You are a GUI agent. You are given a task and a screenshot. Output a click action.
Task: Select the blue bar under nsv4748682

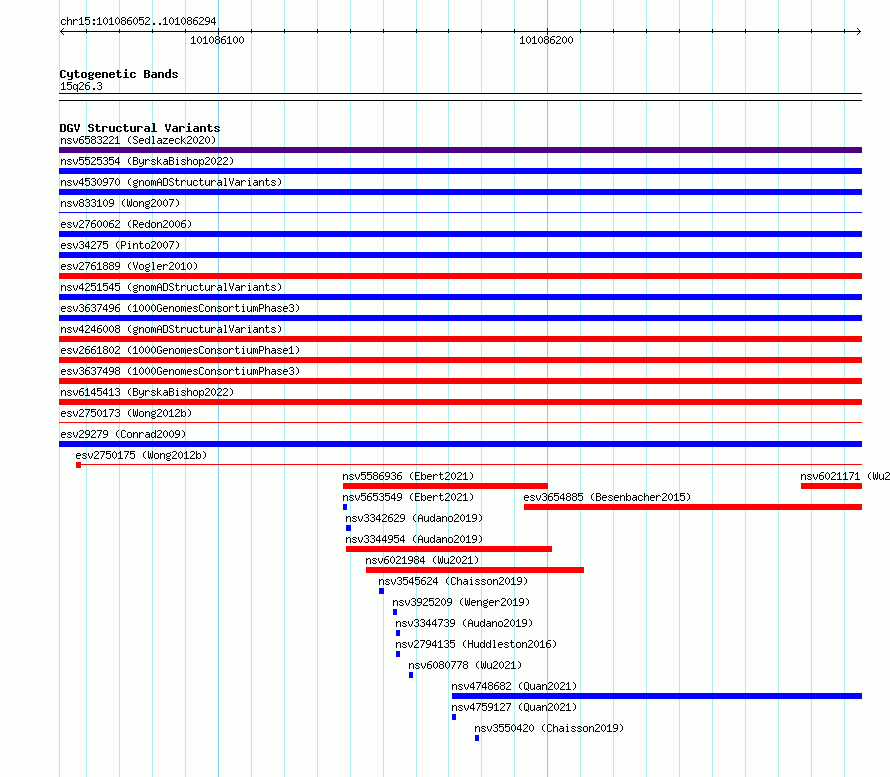[x=657, y=696]
